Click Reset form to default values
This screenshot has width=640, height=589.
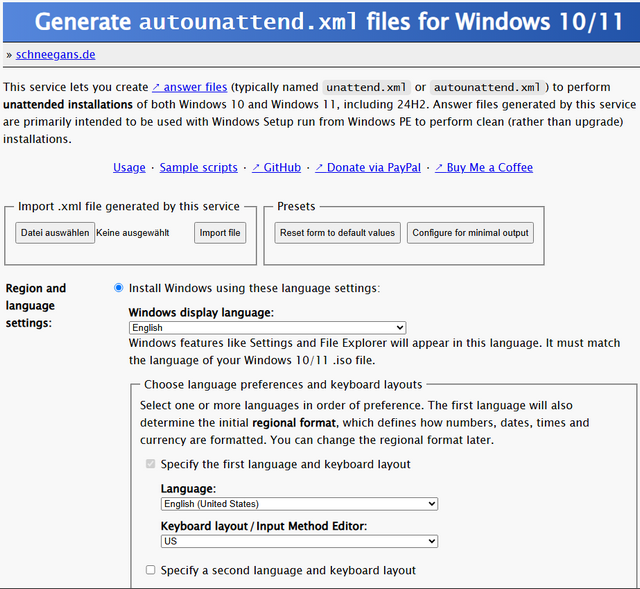point(338,233)
